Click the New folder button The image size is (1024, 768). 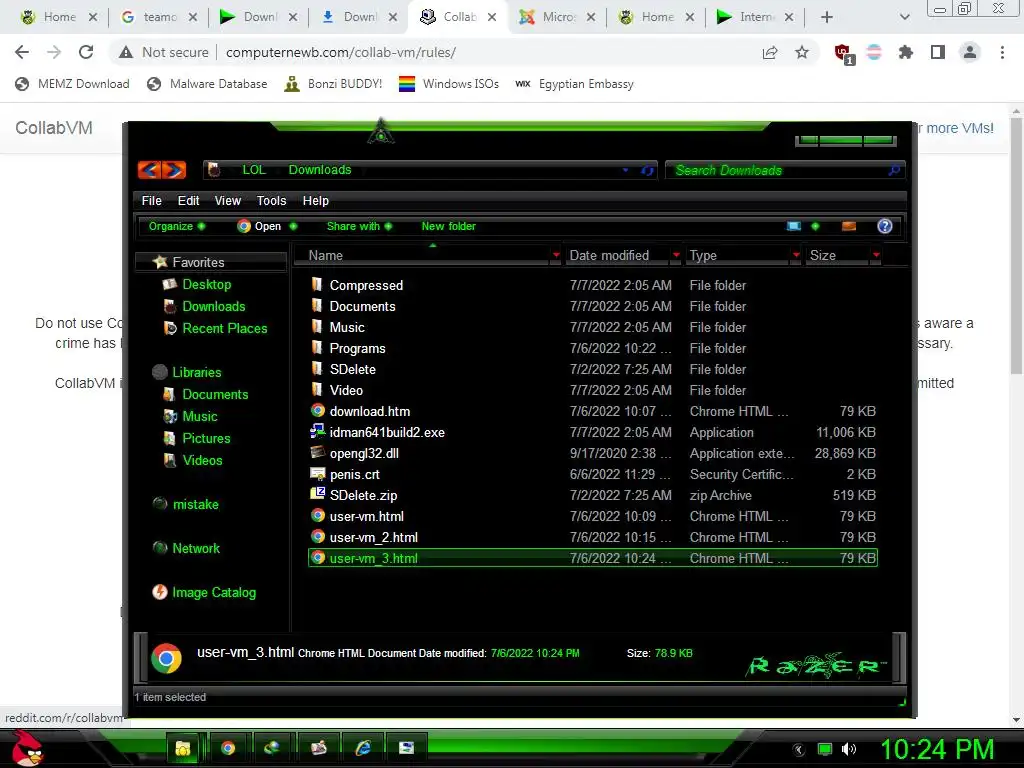448,226
